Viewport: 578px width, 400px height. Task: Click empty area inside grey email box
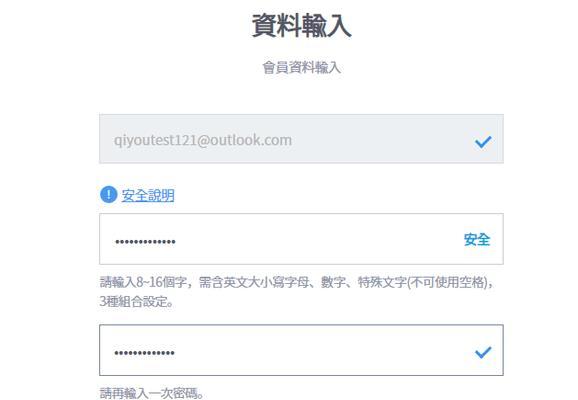pyautogui.click(x=380, y=139)
